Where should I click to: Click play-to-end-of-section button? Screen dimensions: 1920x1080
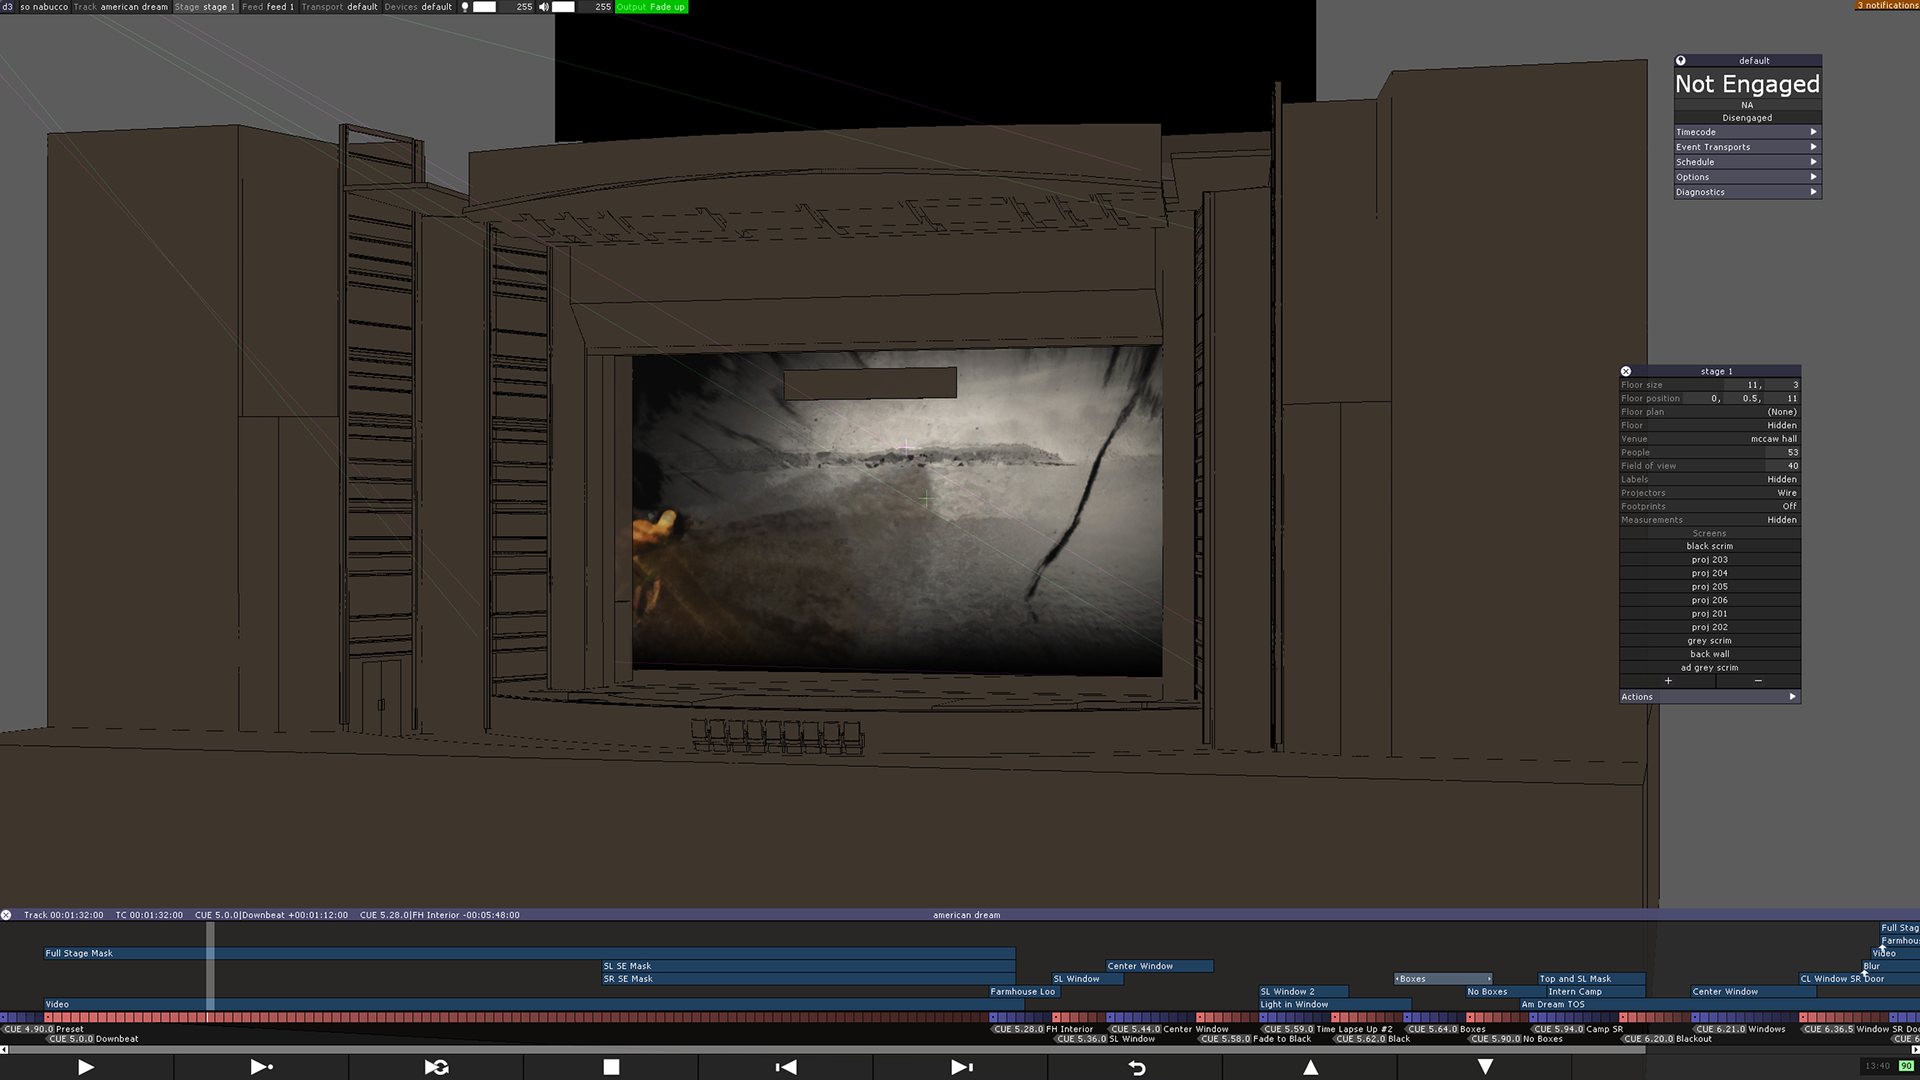pos(261,1067)
